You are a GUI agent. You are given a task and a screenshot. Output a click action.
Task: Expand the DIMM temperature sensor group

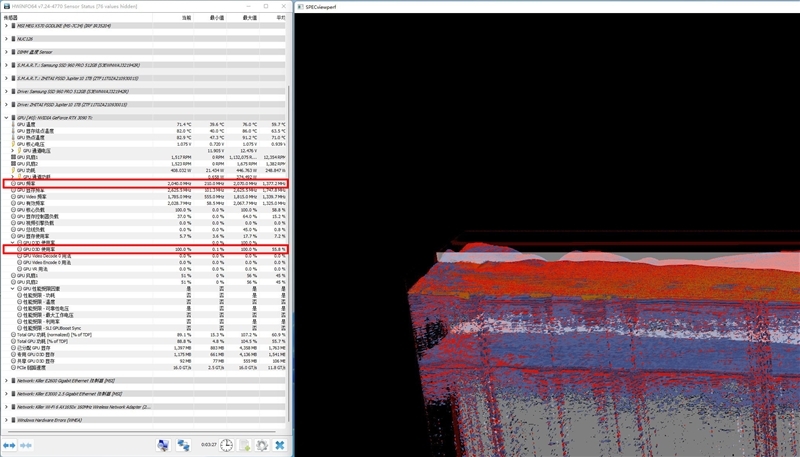click(7, 51)
